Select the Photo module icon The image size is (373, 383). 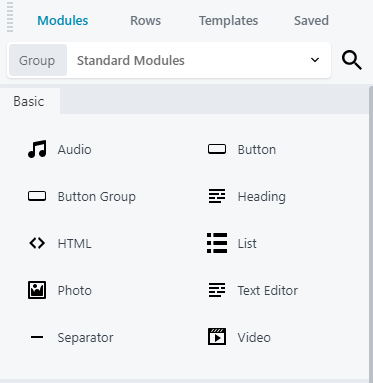[x=37, y=290]
